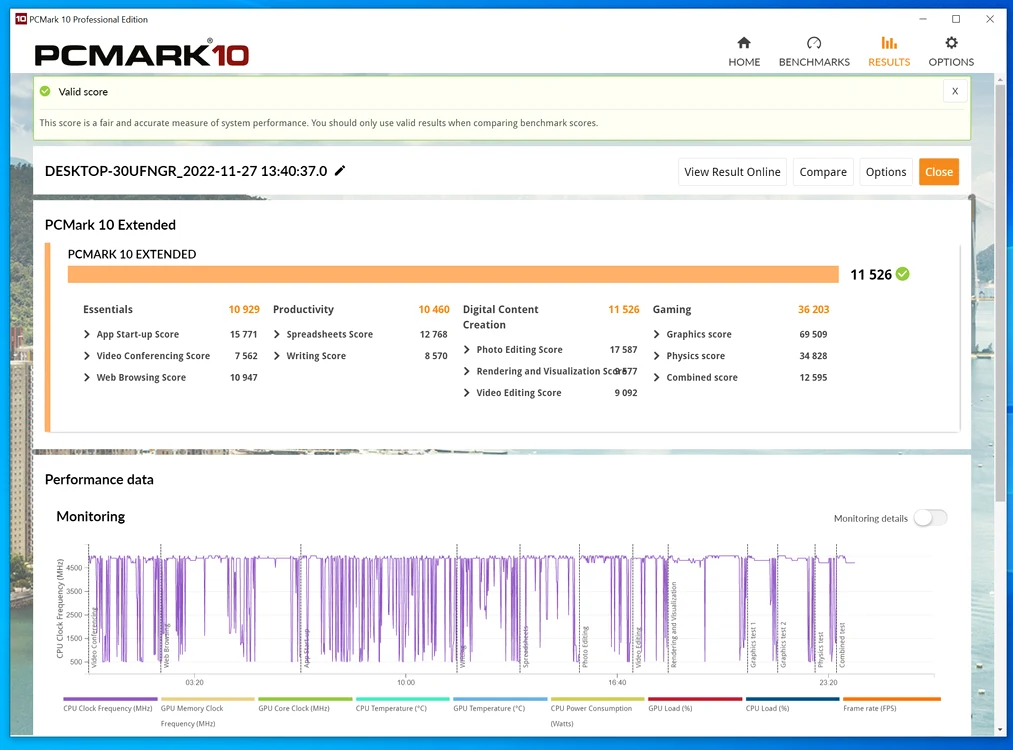This screenshot has height=750, width=1013.
Task: Edit result name with pencil icon
Action: 340,171
